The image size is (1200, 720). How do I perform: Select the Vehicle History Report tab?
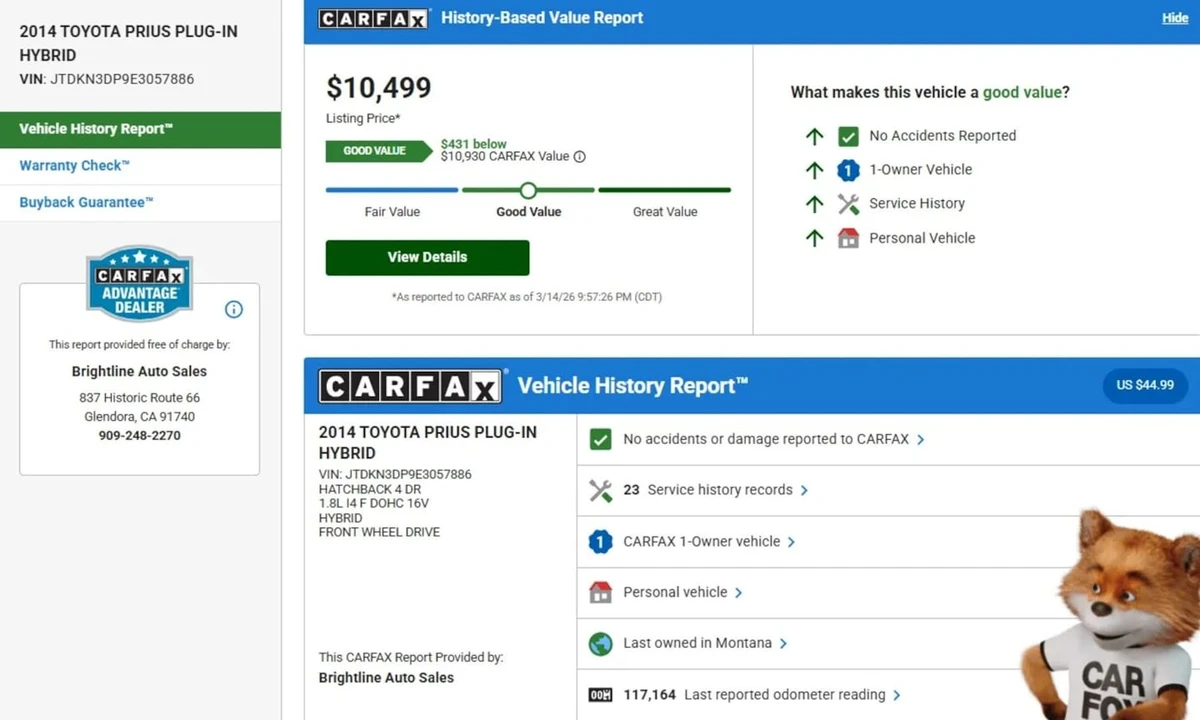[x=140, y=129]
